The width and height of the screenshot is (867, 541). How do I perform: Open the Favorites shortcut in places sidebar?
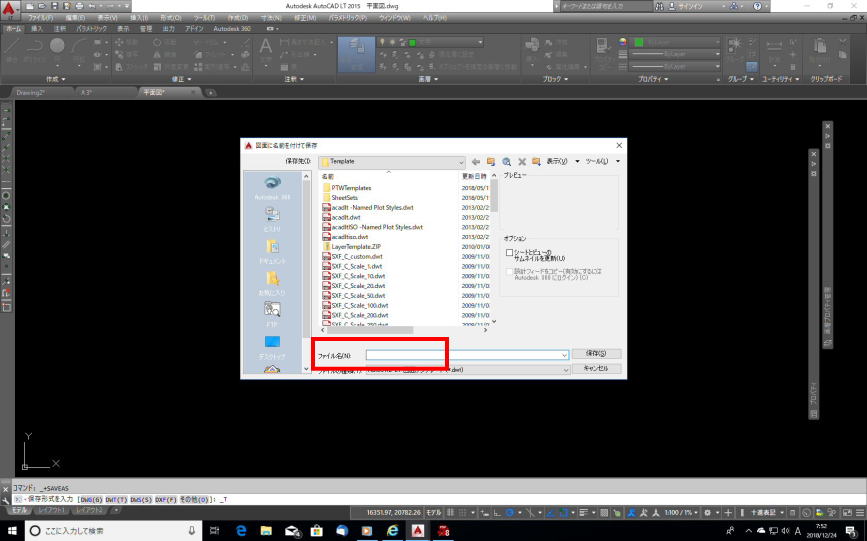272,283
